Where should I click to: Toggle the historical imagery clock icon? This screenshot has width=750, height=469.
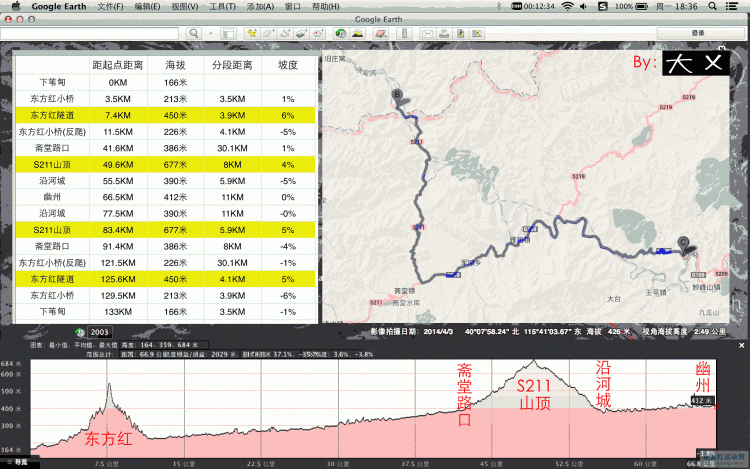pos(340,33)
